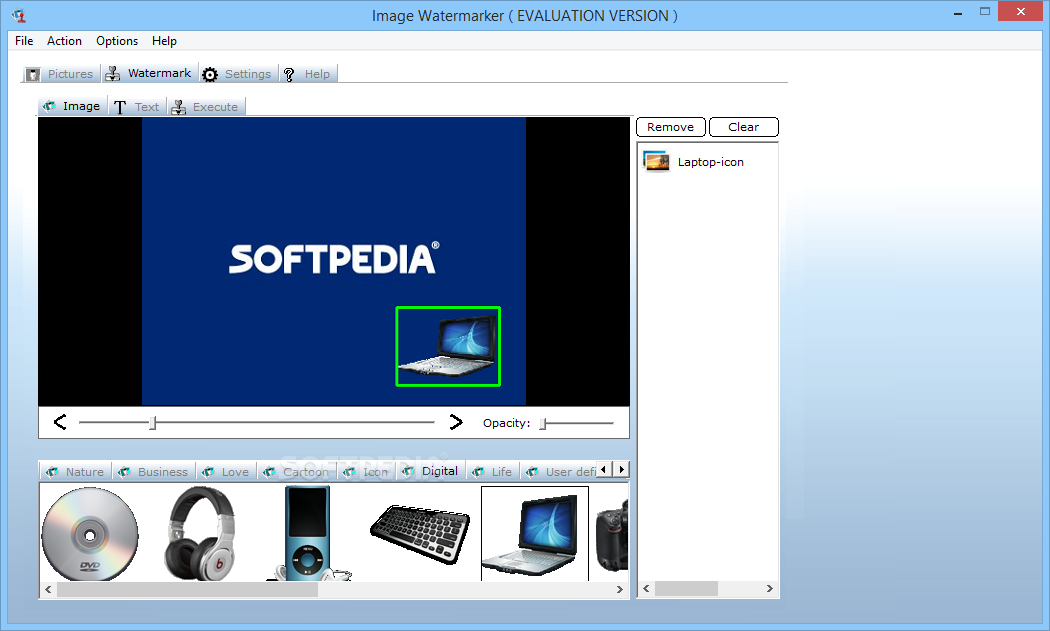Click clipart gallery scrollbar right arrow
The height and width of the screenshot is (631, 1050).
[x=619, y=589]
